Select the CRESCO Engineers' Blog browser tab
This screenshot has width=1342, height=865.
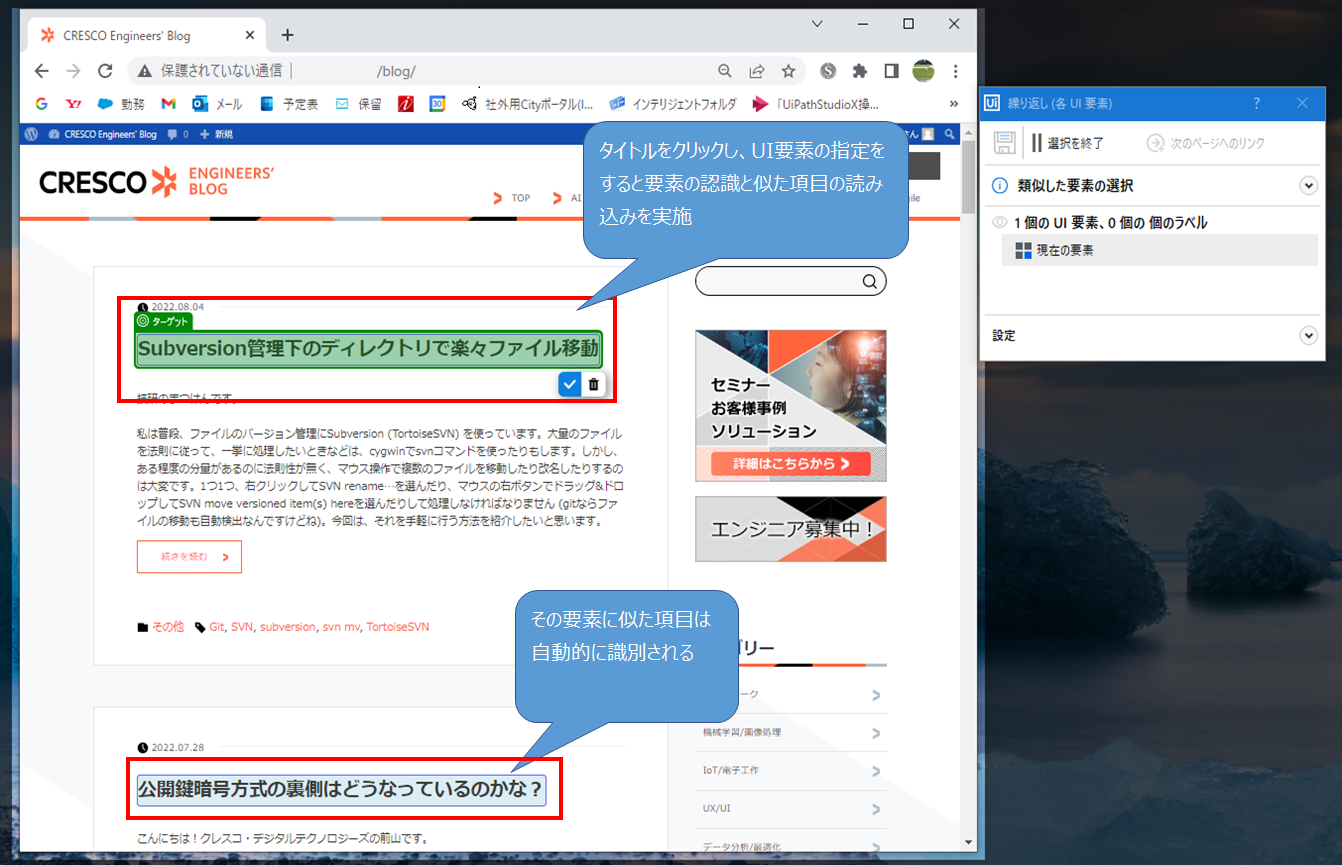(x=148, y=35)
